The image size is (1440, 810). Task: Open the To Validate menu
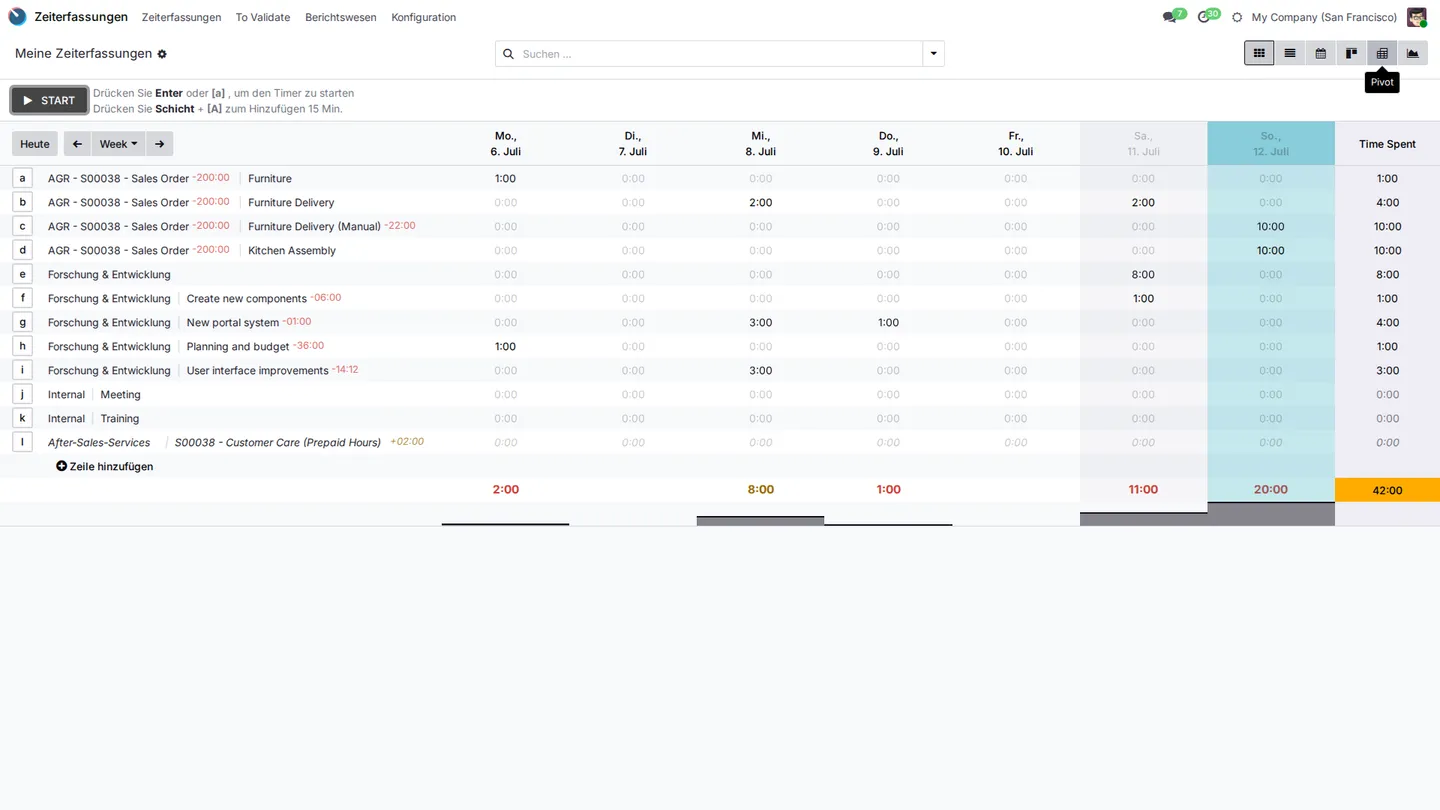pyautogui.click(x=263, y=18)
